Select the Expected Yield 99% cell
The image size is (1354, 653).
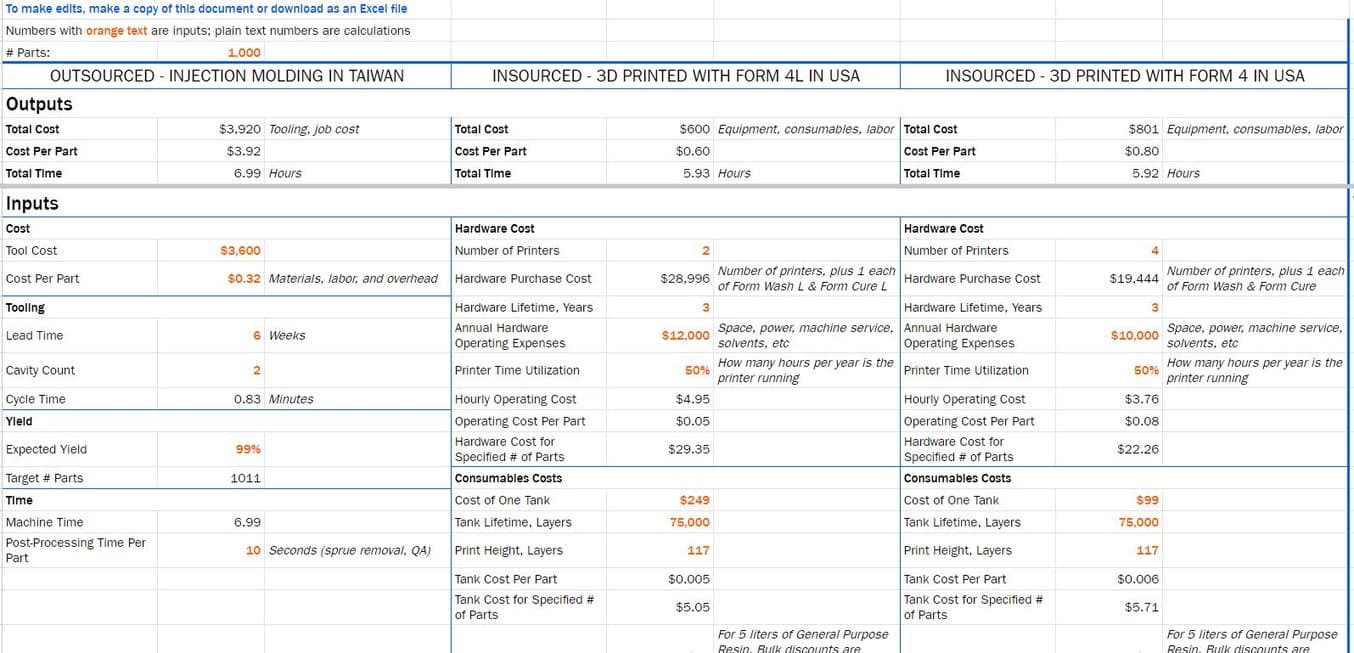coord(247,450)
